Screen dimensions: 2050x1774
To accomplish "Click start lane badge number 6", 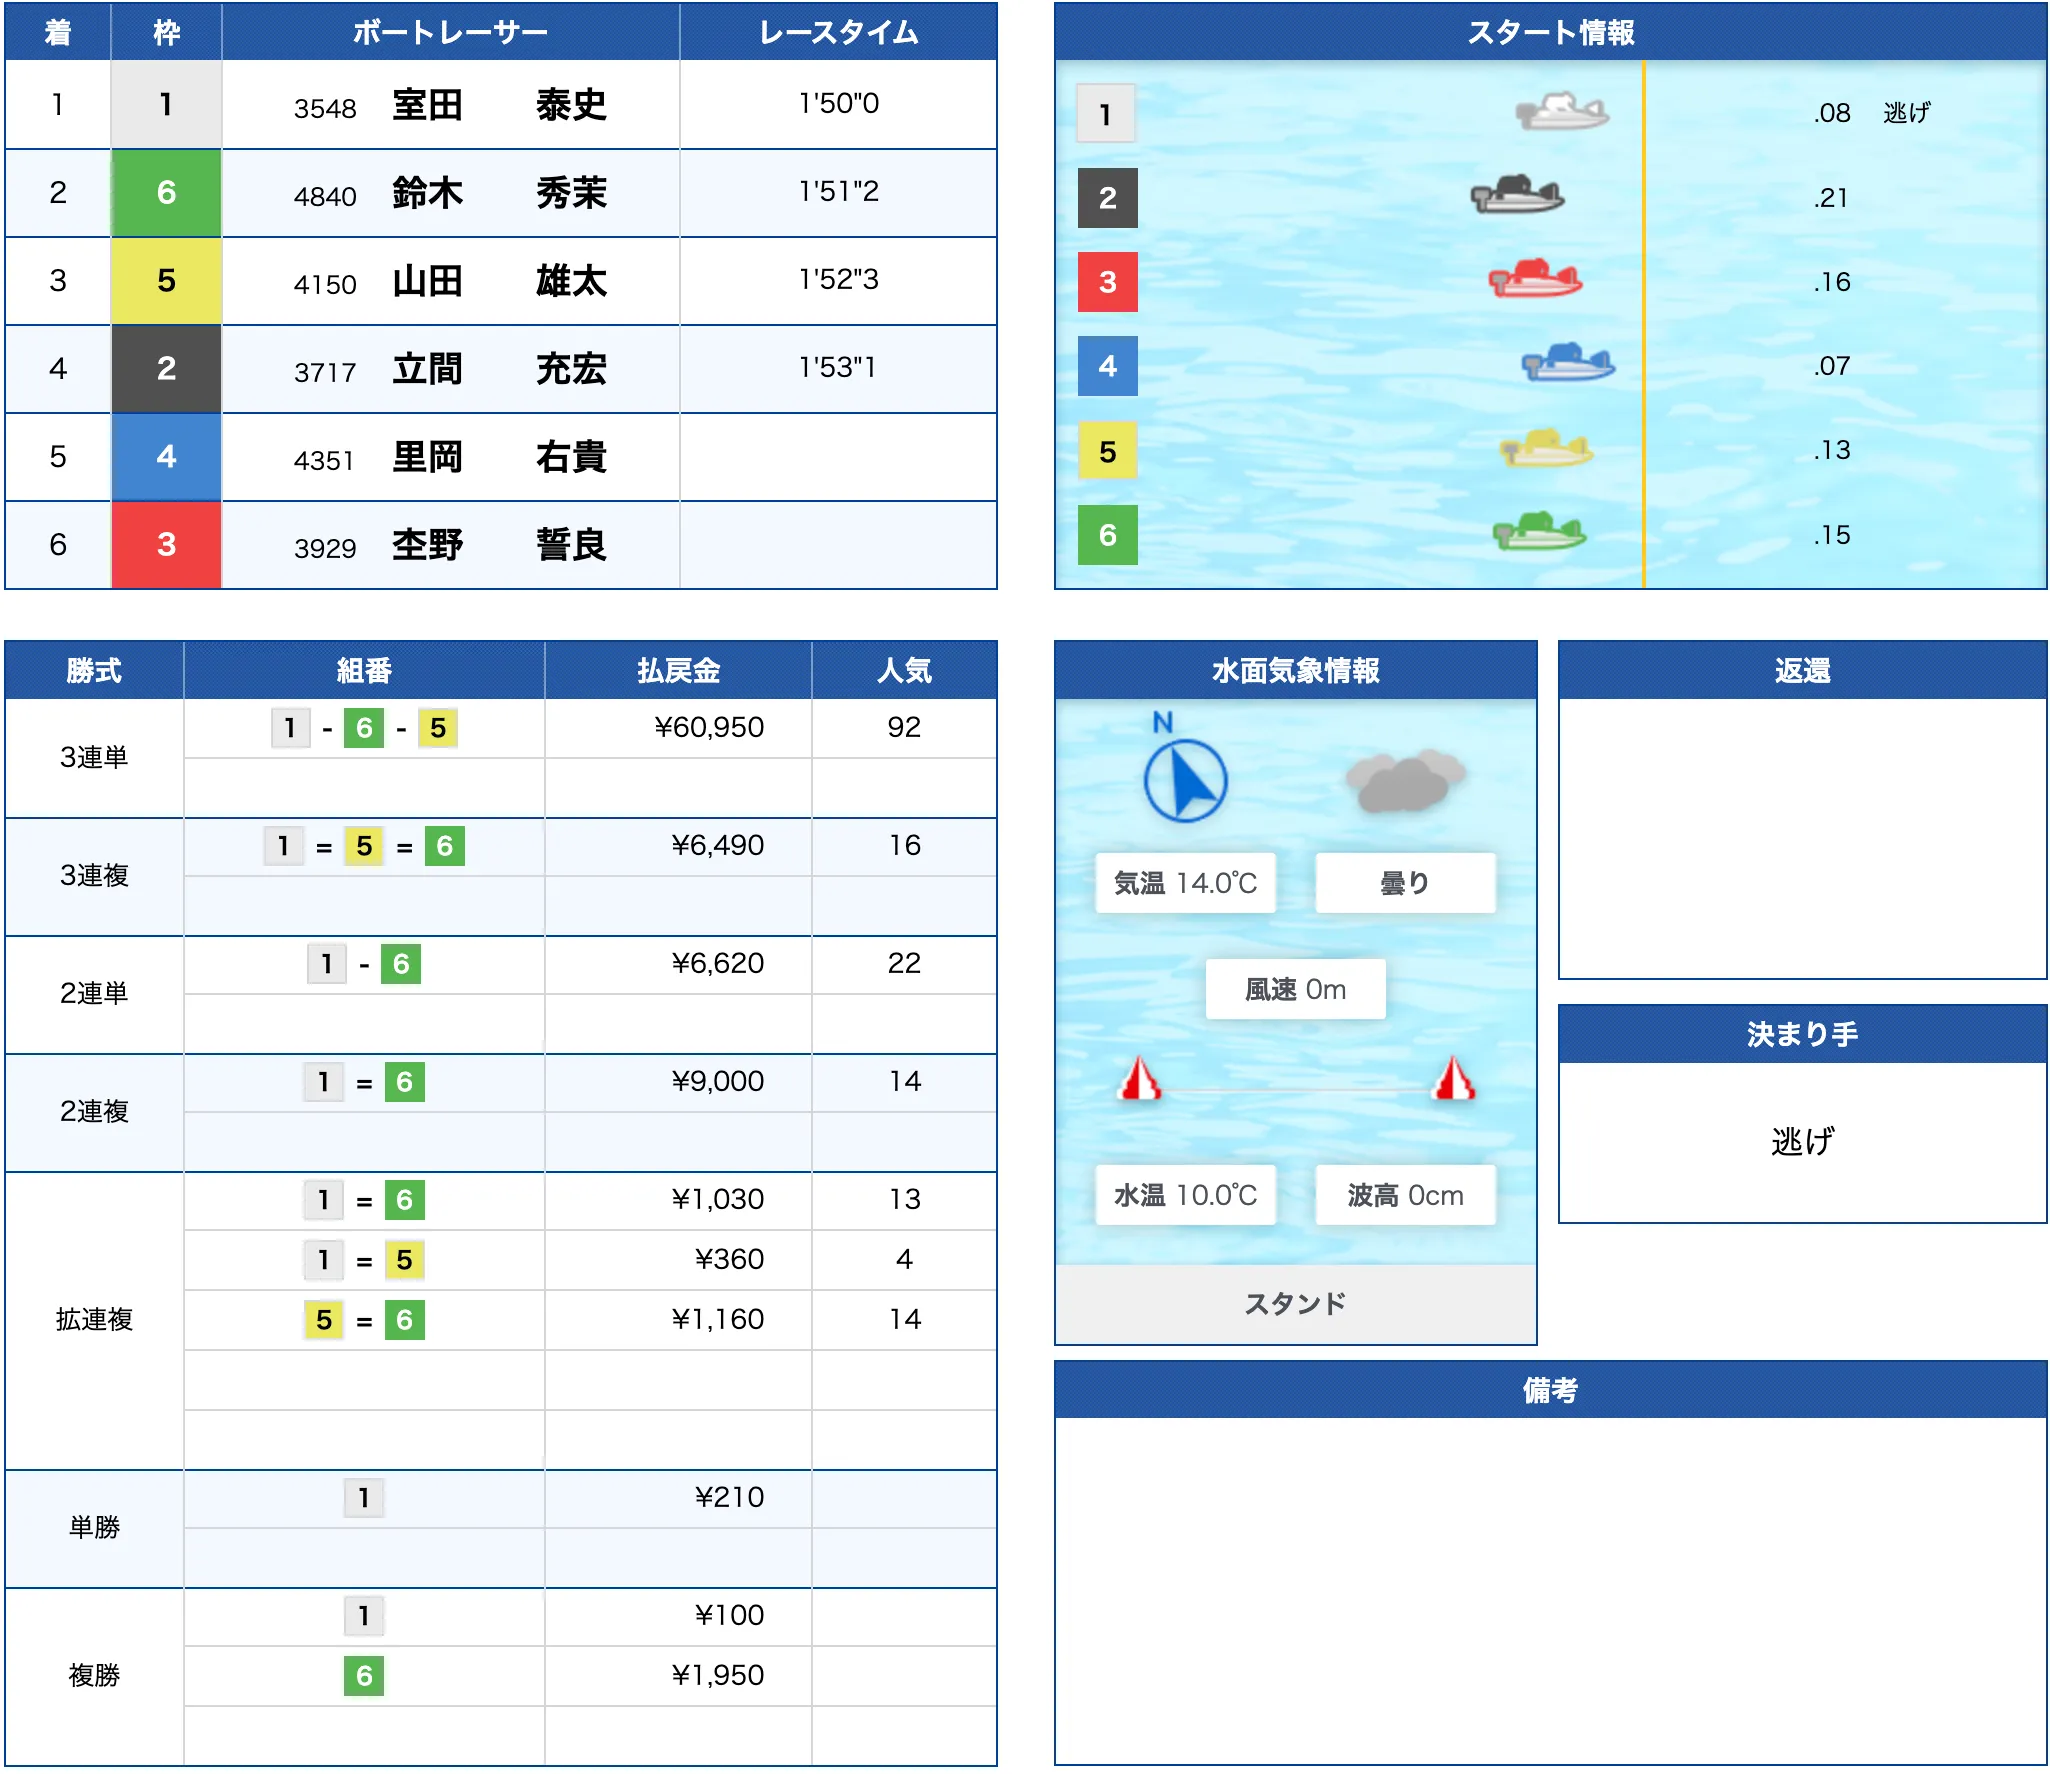I will (x=1107, y=534).
